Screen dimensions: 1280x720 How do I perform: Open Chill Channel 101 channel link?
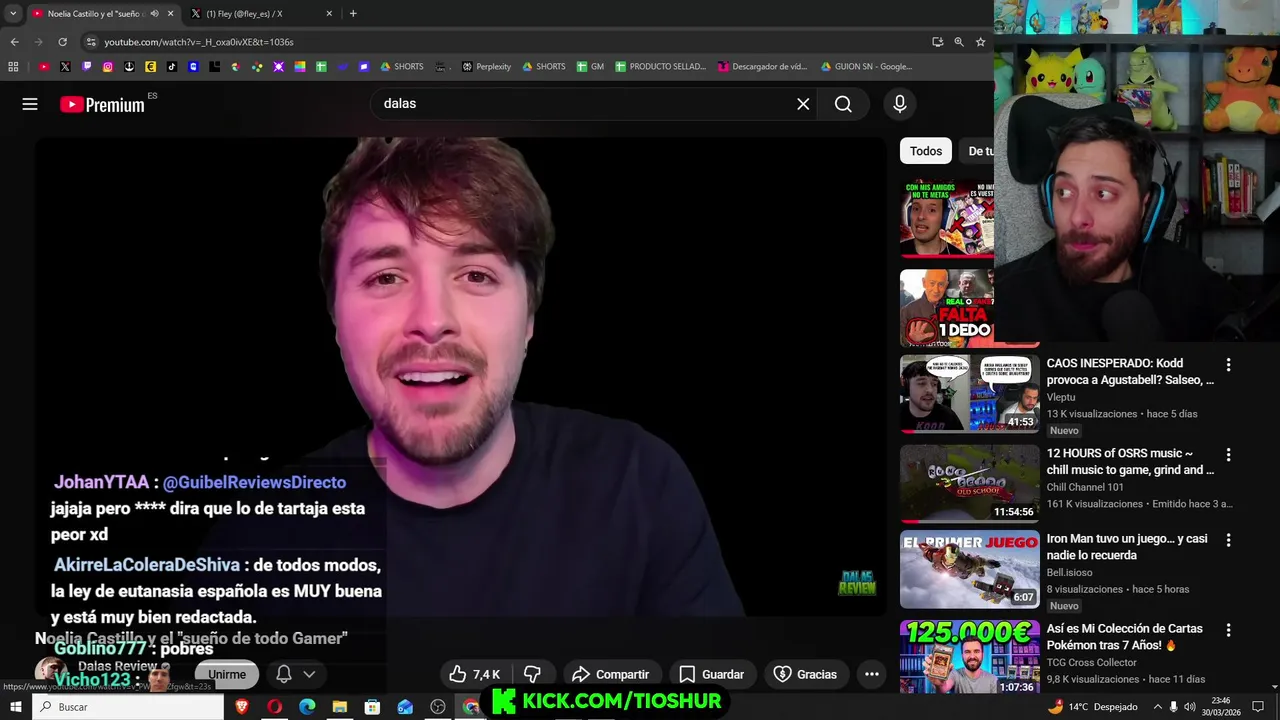point(1085,487)
